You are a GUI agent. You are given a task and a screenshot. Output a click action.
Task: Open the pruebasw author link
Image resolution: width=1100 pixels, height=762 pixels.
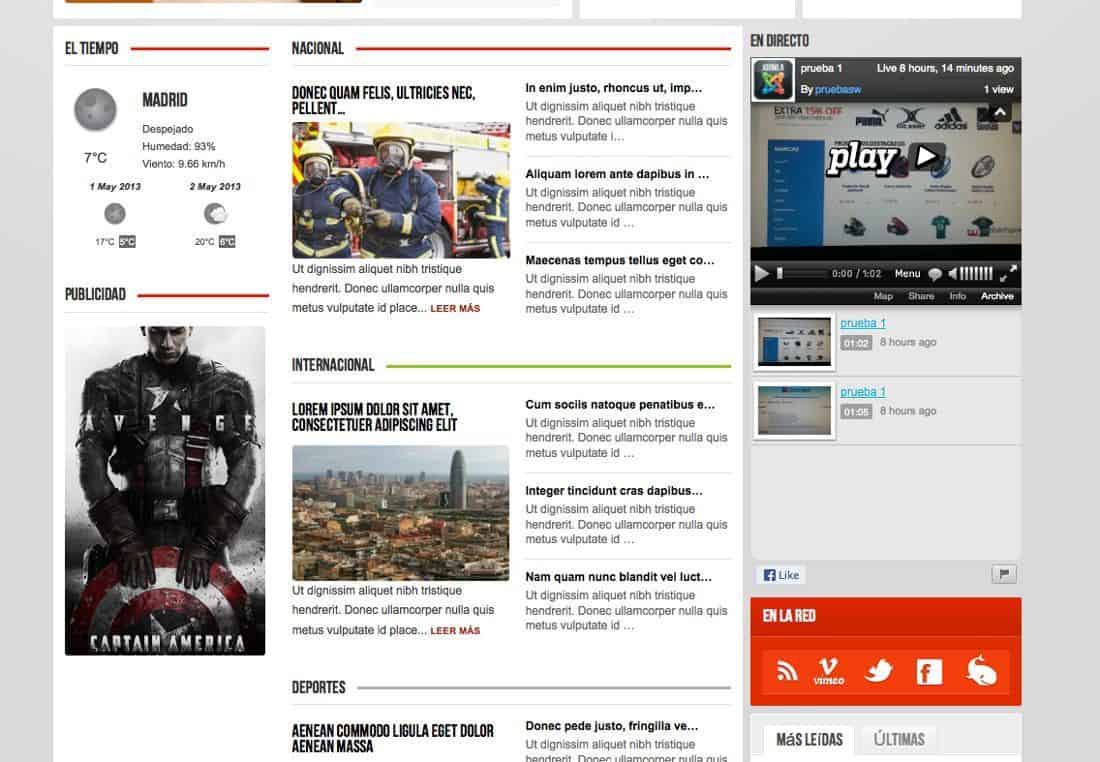(838, 89)
